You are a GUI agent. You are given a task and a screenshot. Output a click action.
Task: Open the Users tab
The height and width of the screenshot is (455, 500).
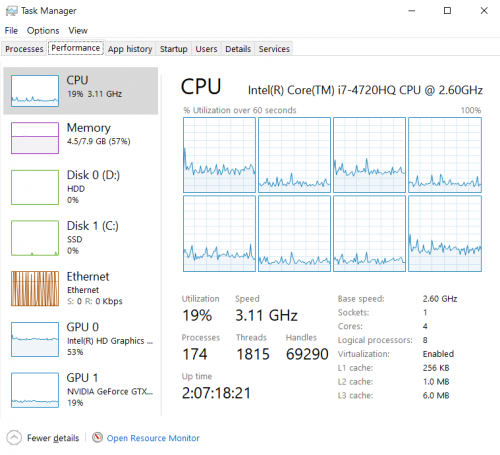[206, 49]
